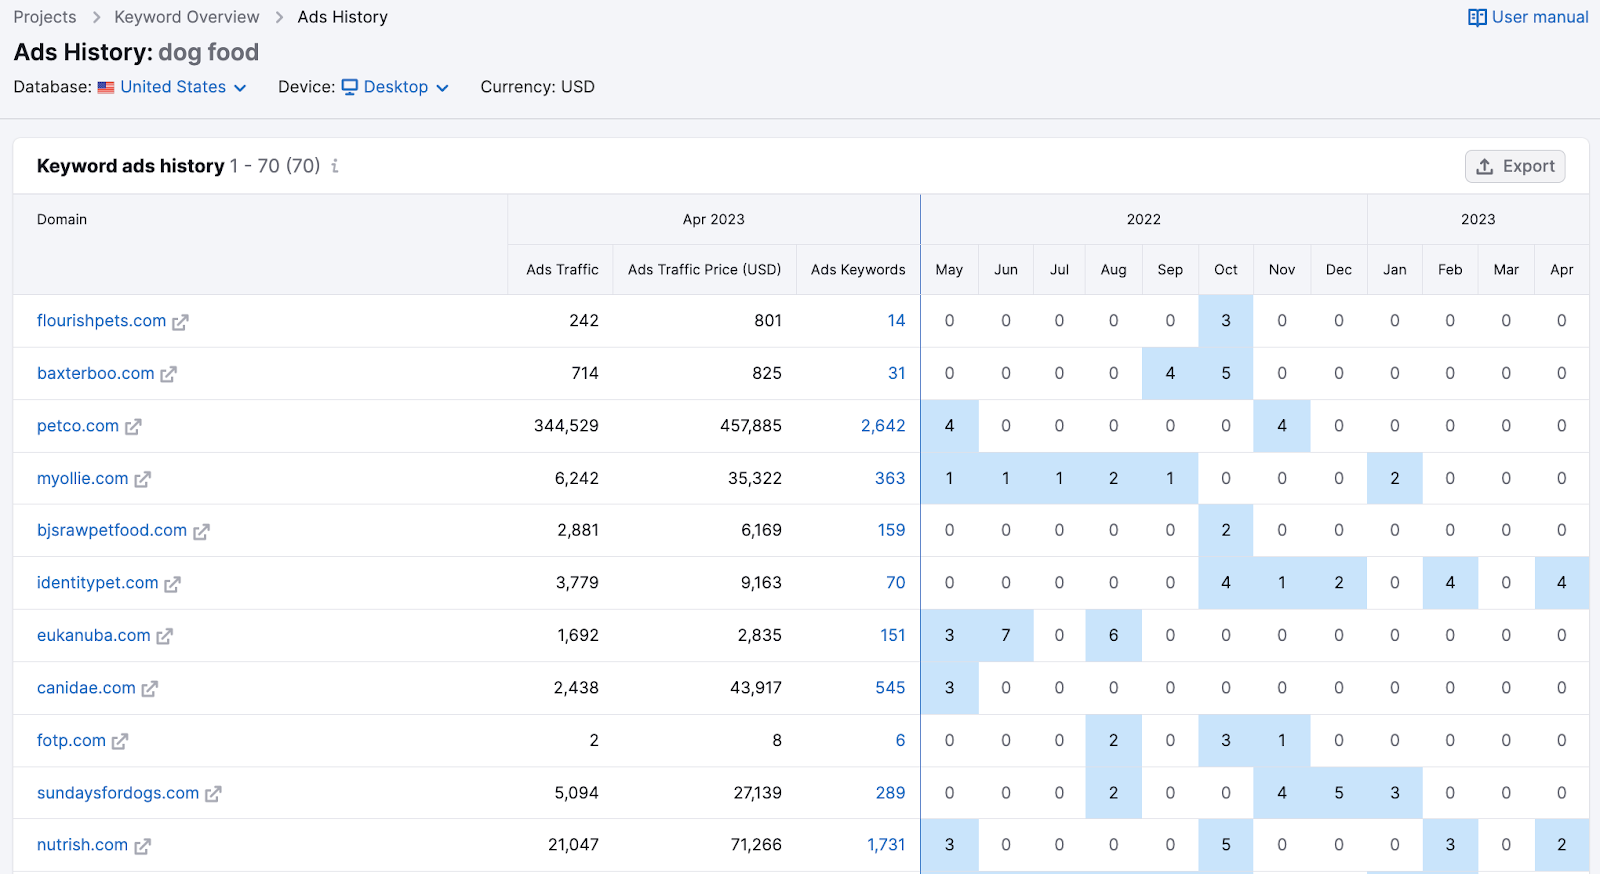Click the Export button
Image resolution: width=1600 pixels, height=874 pixels.
tap(1515, 166)
